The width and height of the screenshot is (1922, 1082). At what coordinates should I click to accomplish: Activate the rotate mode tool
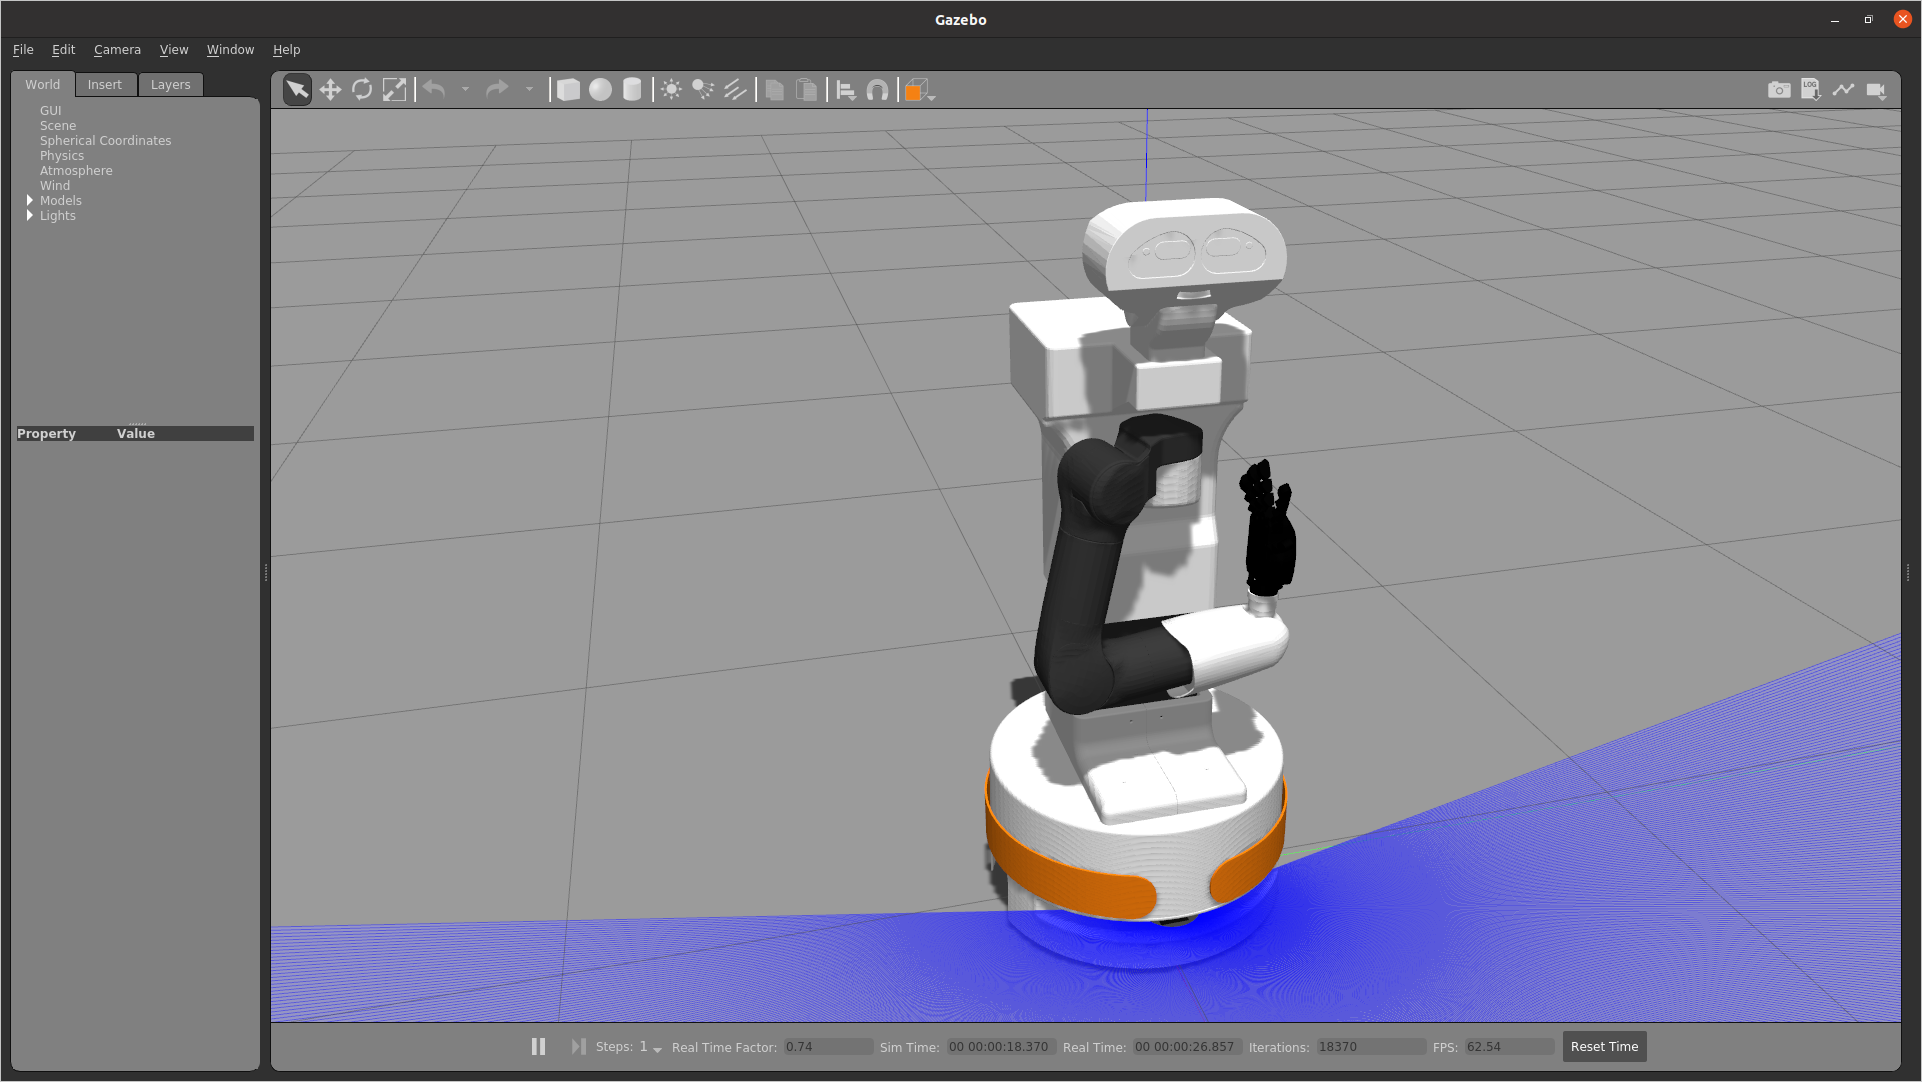pyautogui.click(x=362, y=90)
